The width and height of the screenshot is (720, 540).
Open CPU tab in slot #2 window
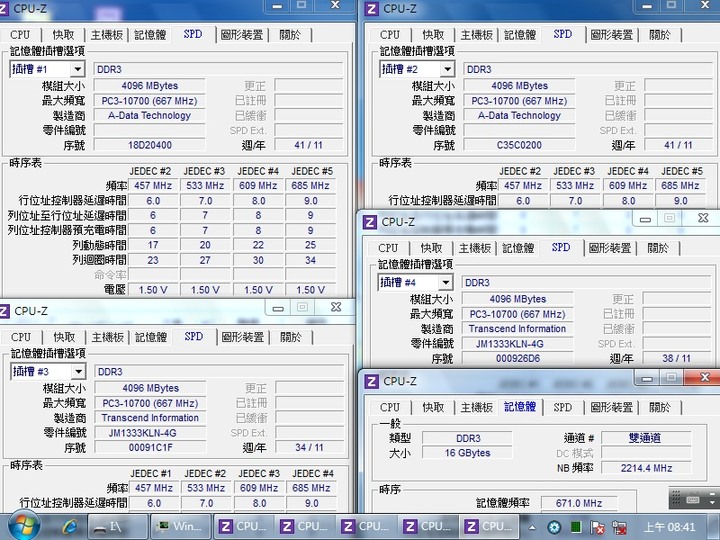[390, 35]
